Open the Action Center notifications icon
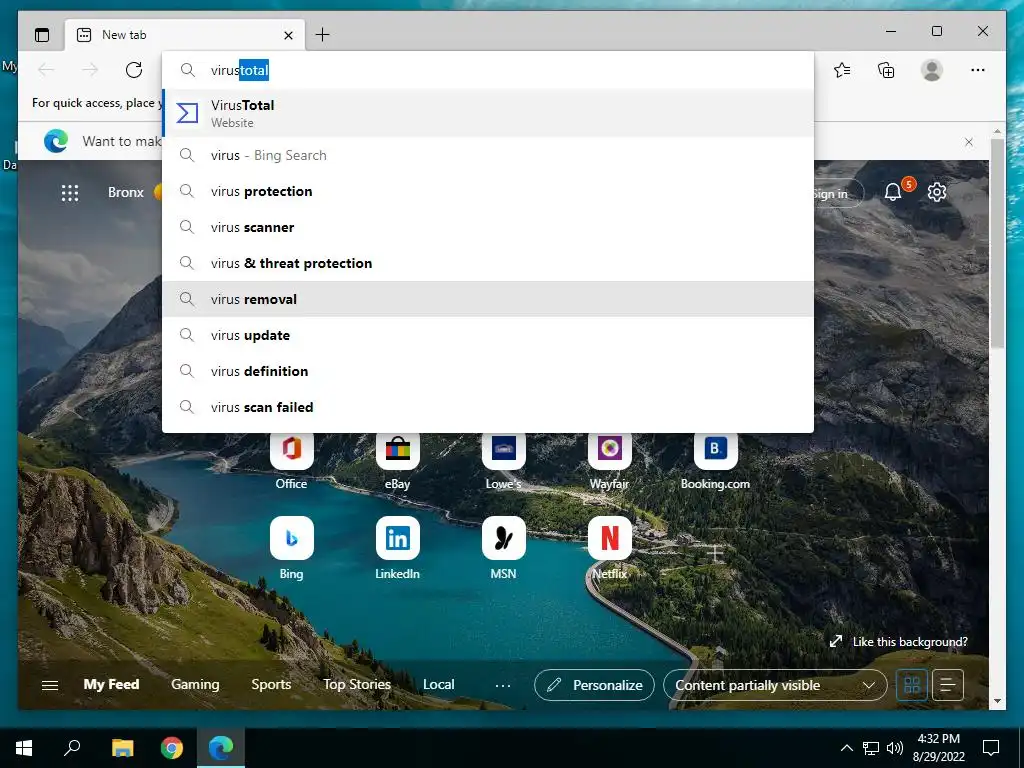Image resolution: width=1024 pixels, height=768 pixels. point(991,748)
